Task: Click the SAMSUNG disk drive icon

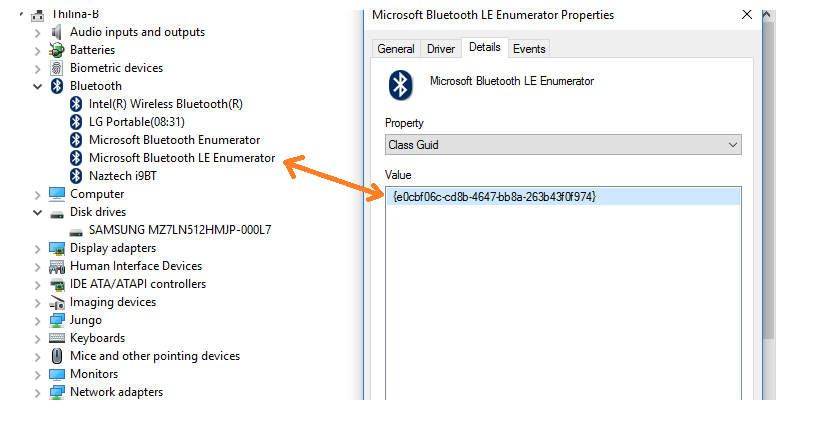Action: tap(76, 230)
